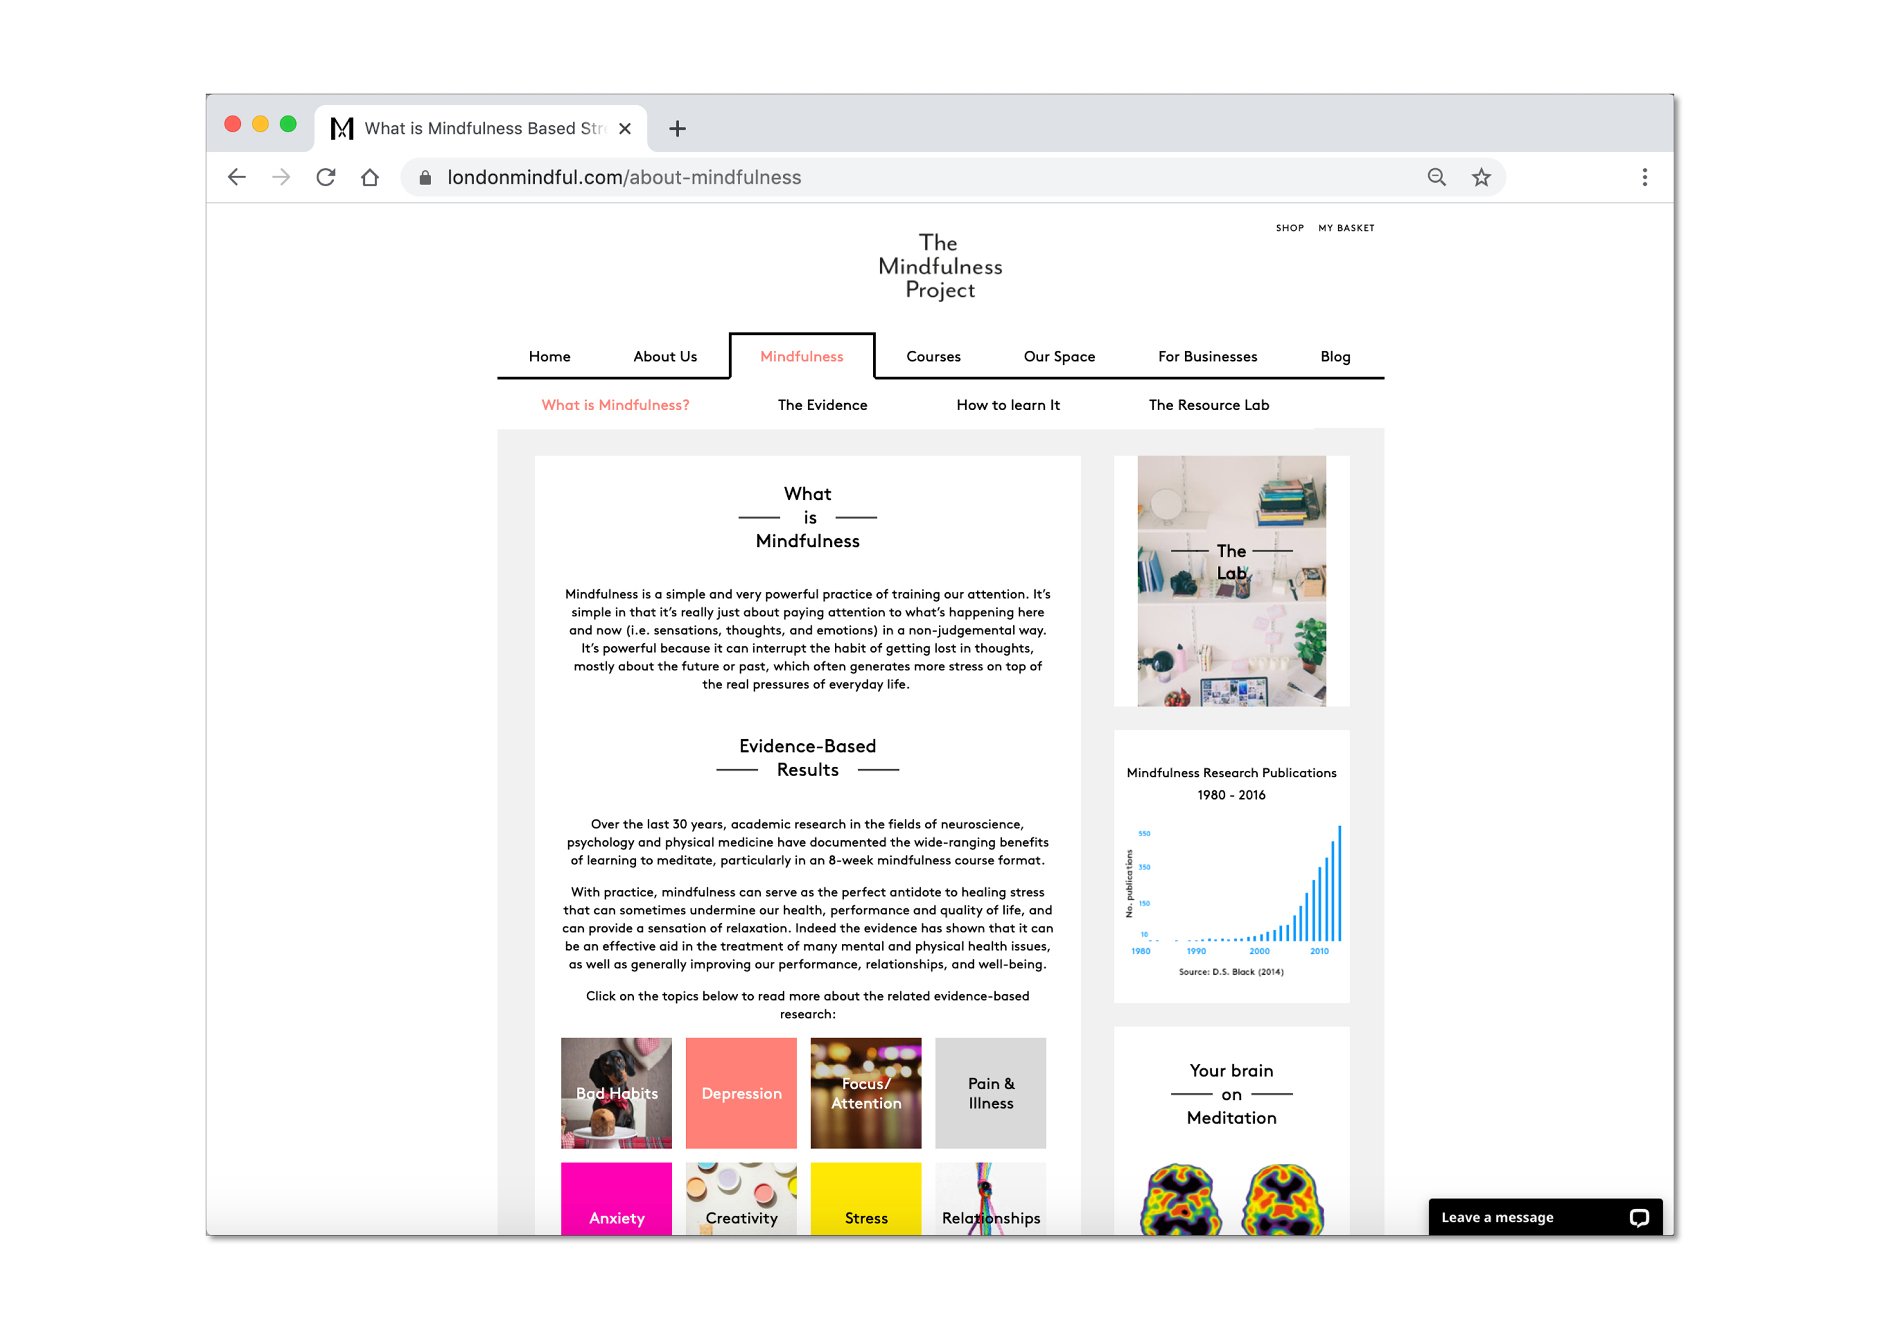The height and width of the screenshot is (1329, 1880).
Task: Click the Source: D.S. Black (2014) caption
Action: pyautogui.click(x=1231, y=972)
